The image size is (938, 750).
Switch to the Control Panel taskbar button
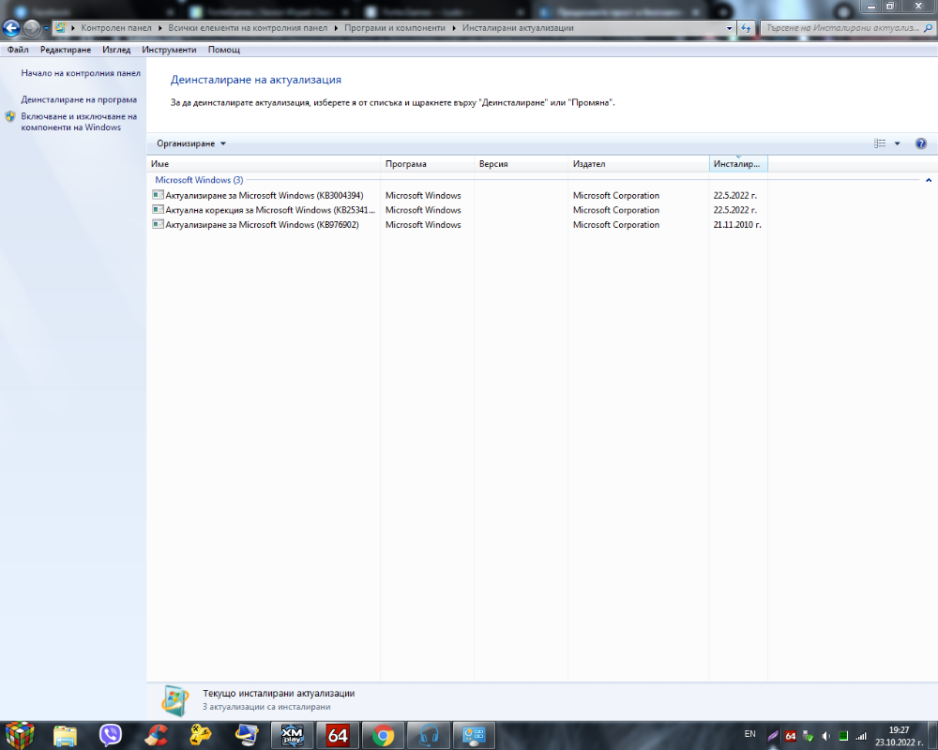click(x=474, y=736)
